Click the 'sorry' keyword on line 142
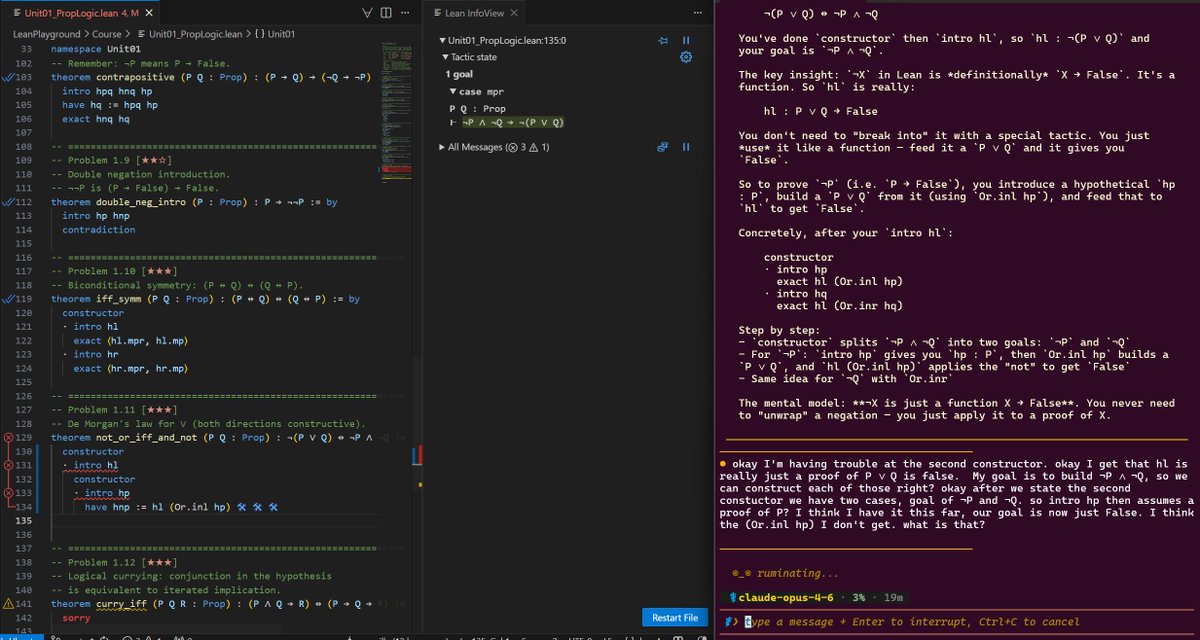The height and width of the screenshot is (640, 1200). pos(76,619)
